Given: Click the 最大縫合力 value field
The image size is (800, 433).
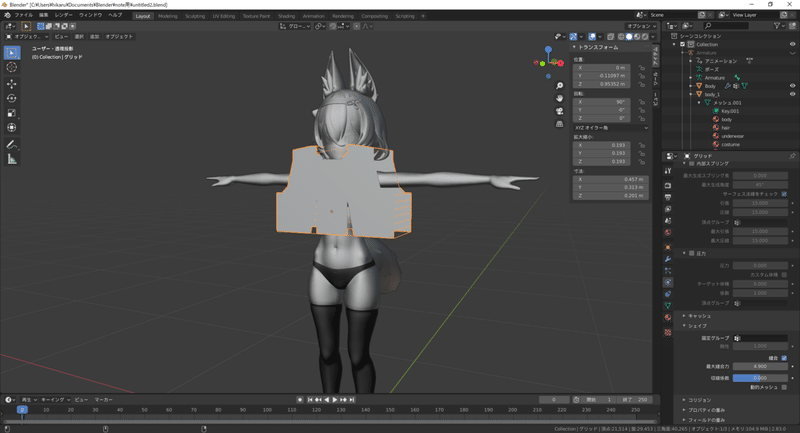Looking at the screenshot, I should pos(760,366).
